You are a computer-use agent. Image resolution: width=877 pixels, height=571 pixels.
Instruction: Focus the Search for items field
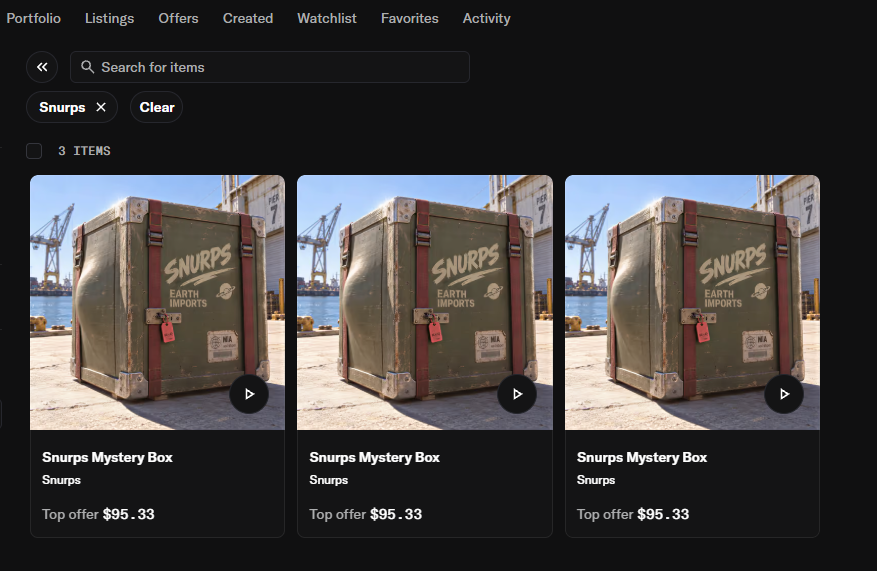coord(270,67)
